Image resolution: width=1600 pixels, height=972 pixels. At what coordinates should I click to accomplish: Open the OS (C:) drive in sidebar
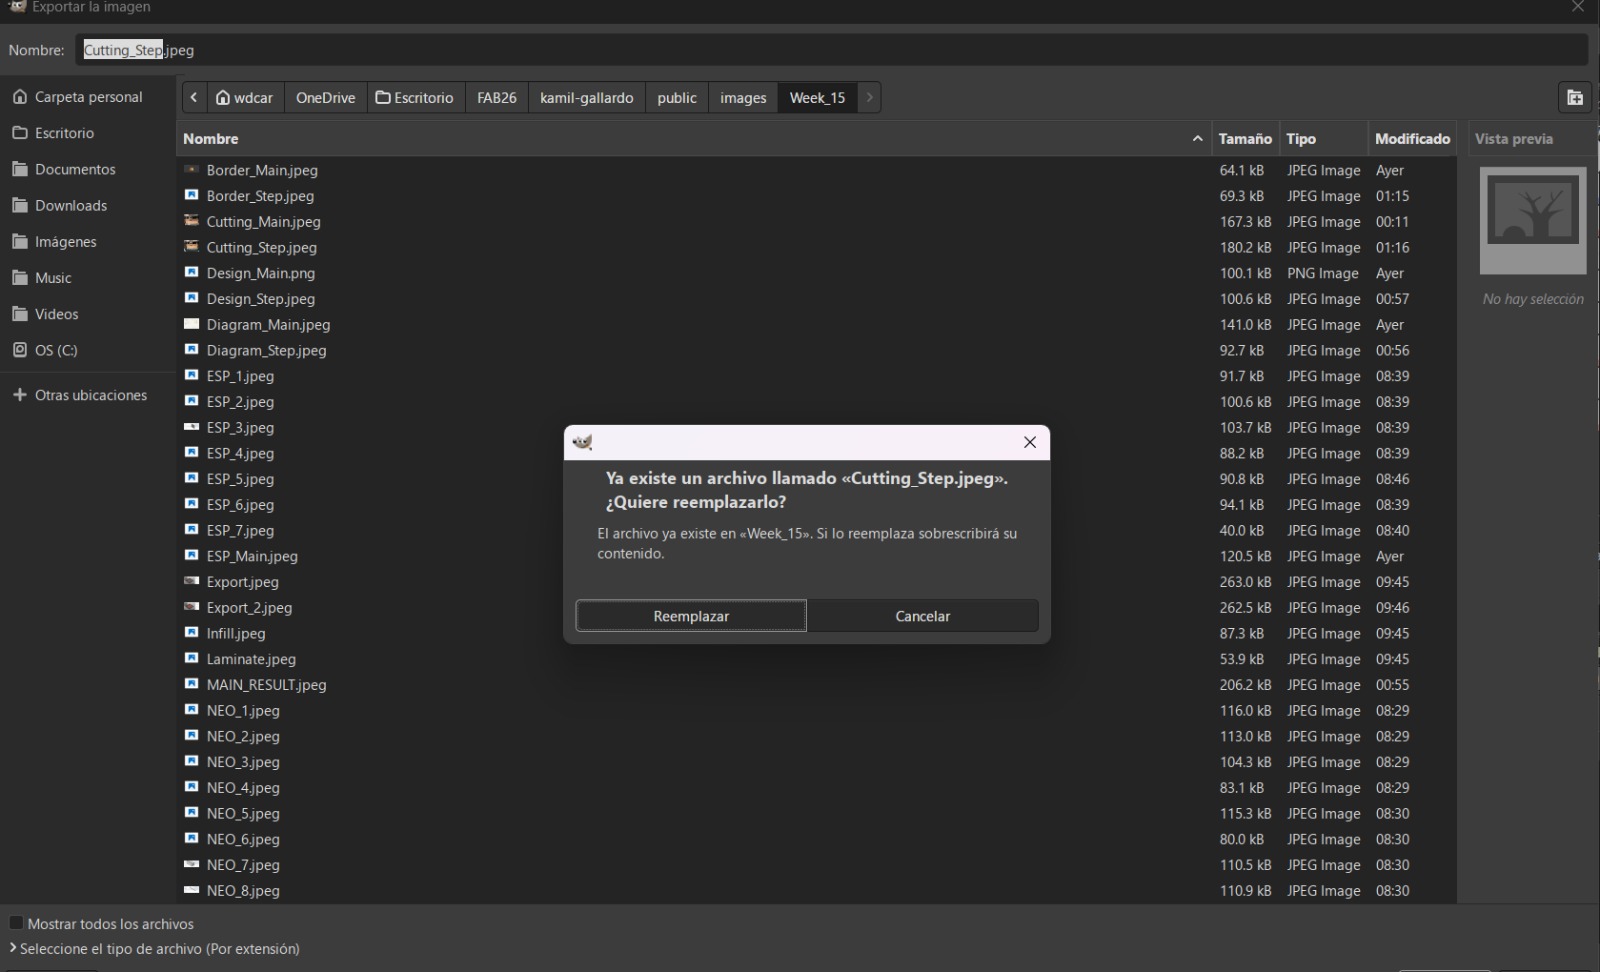[88, 350]
